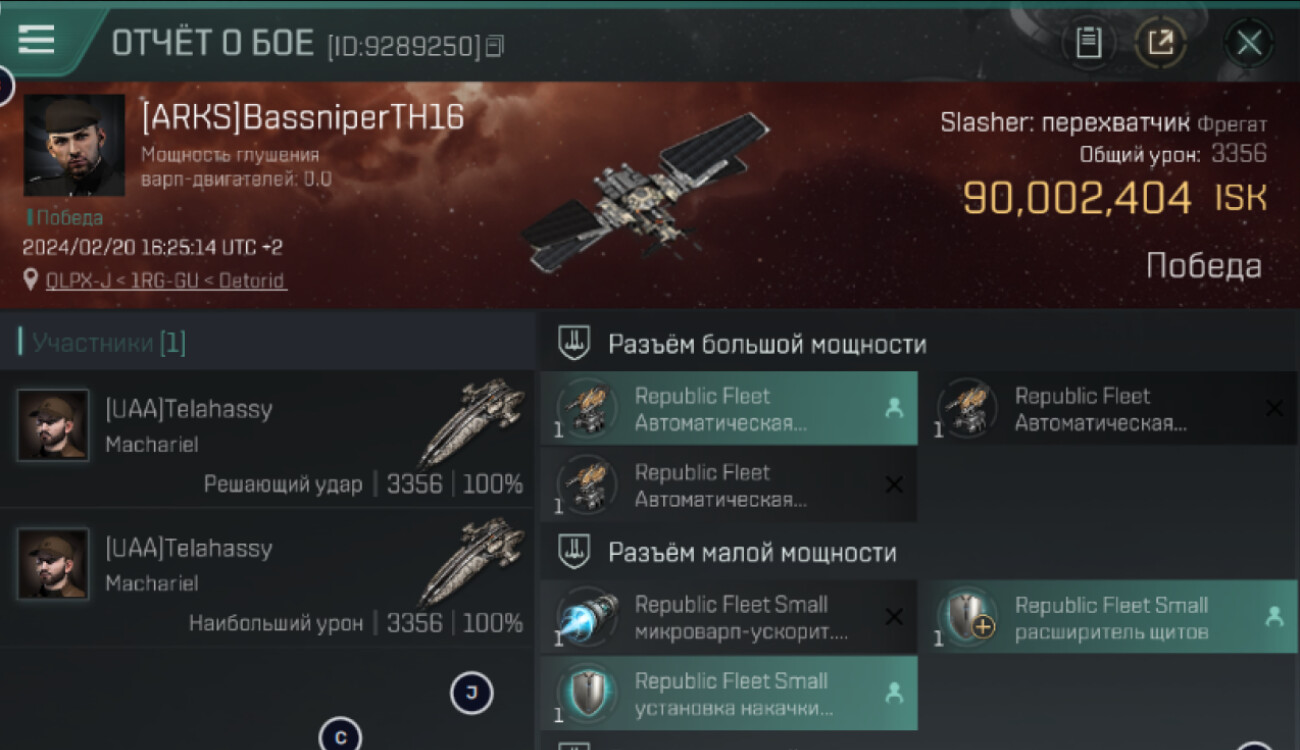Click the round J button
The height and width of the screenshot is (750, 1300).
(x=472, y=693)
